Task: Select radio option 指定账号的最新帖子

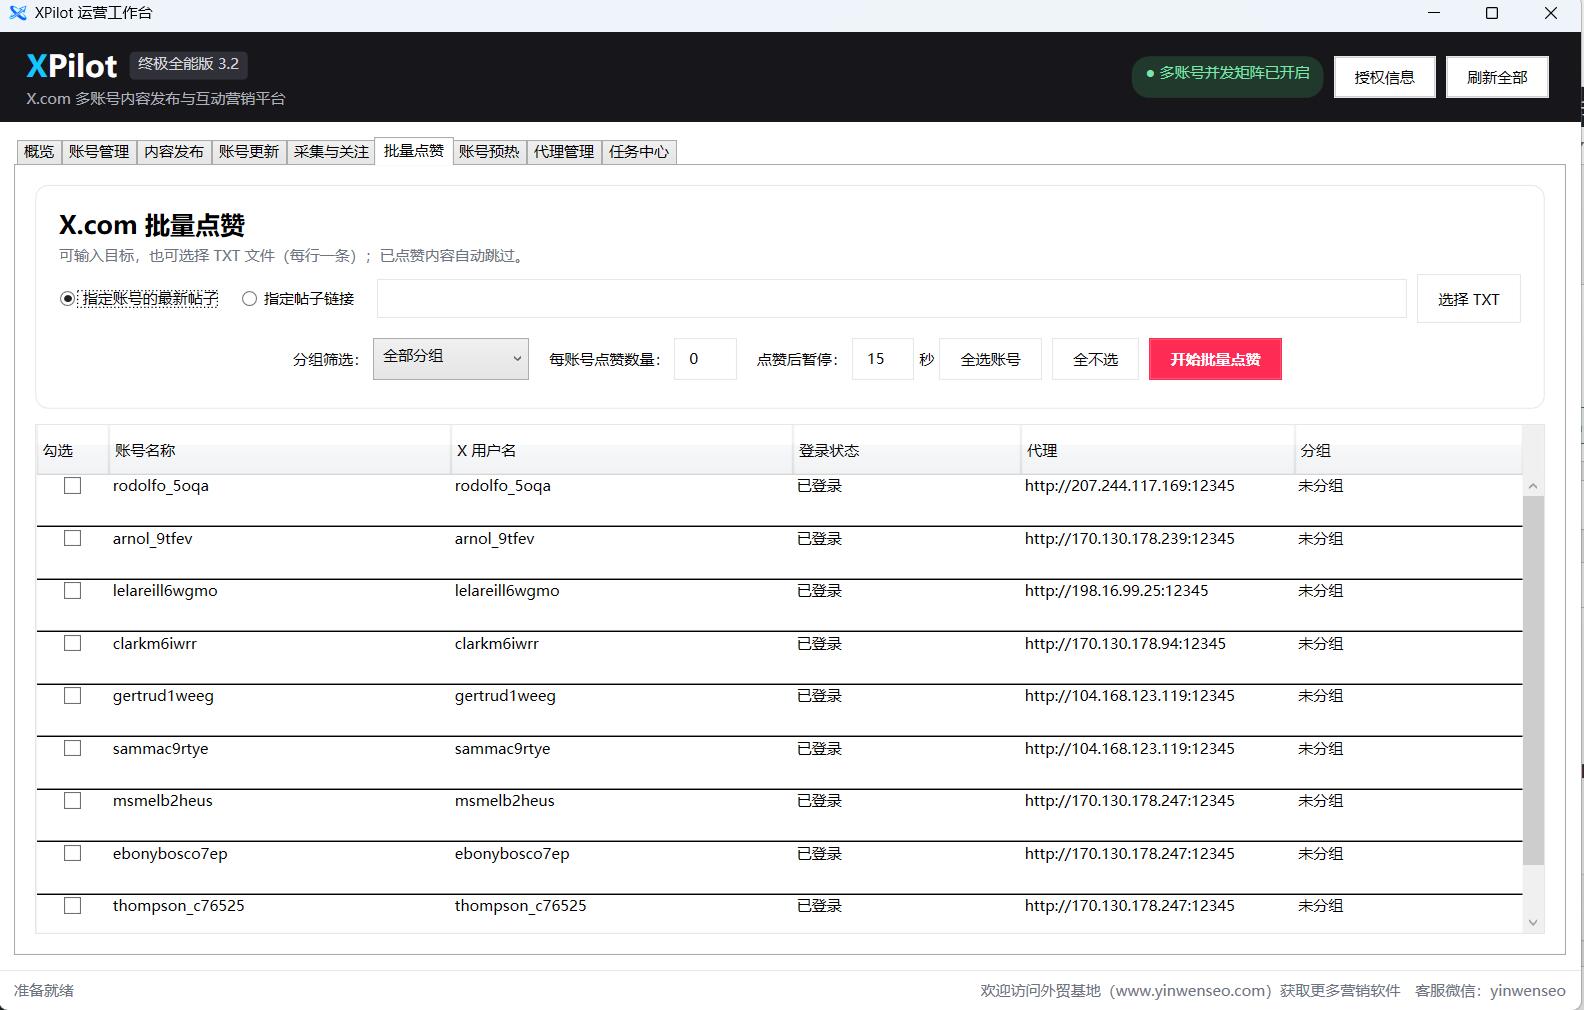Action: click(139, 298)
